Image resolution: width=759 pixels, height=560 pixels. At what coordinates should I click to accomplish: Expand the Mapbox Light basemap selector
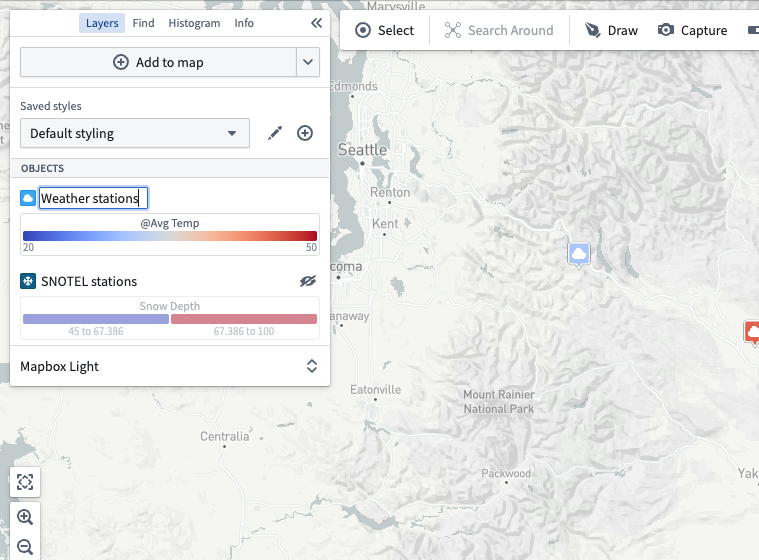coord(312,366)
